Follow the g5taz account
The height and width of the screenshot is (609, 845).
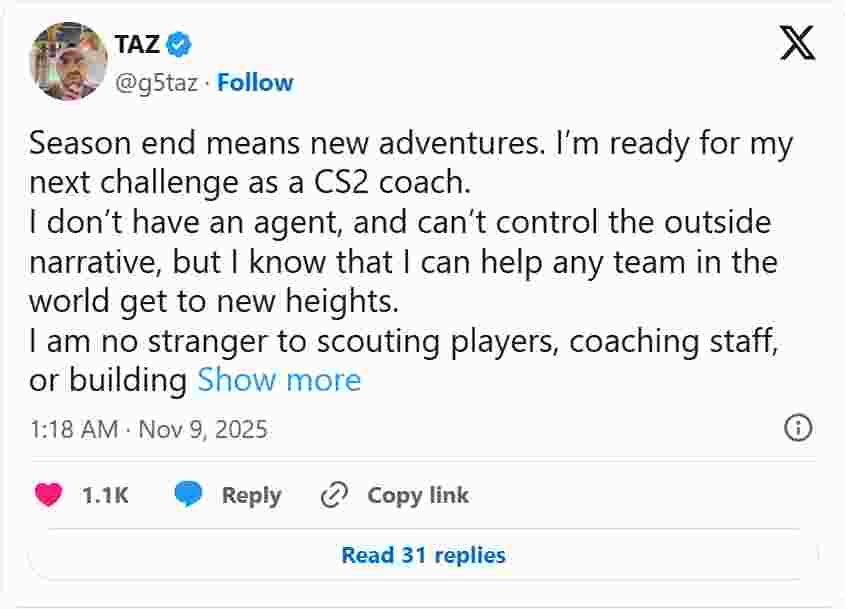[x=255, y=82]
